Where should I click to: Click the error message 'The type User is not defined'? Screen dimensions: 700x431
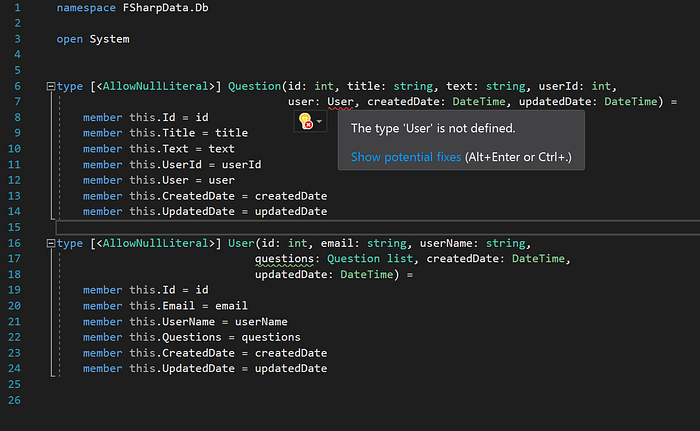pos(433,129)
